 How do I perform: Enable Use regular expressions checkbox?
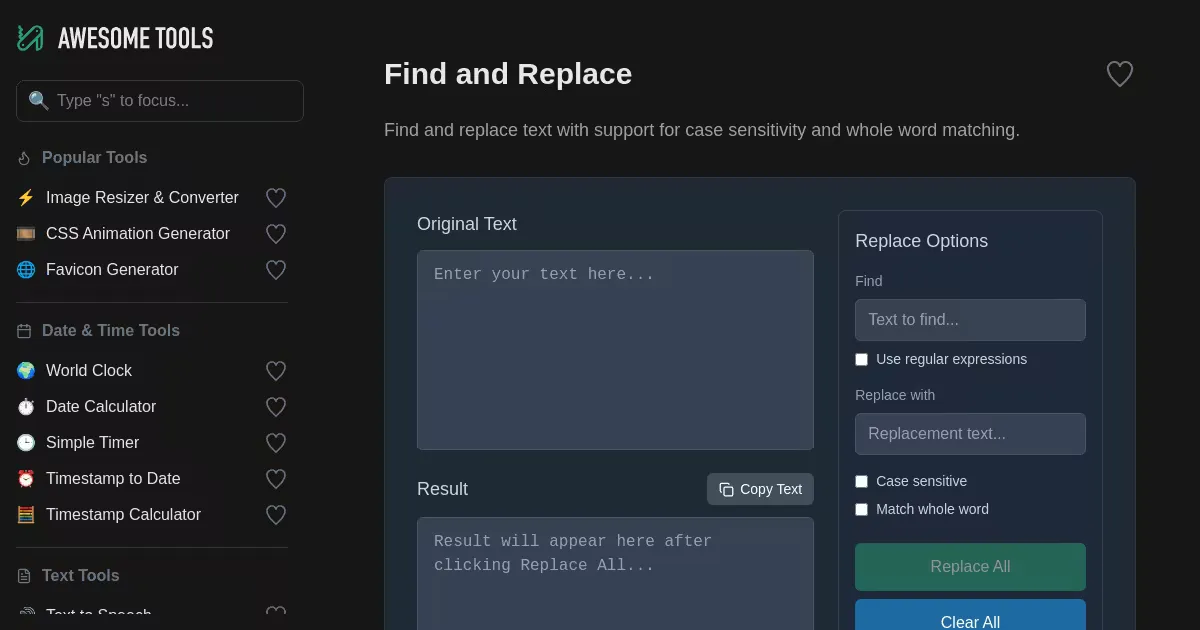pos(861,359)
